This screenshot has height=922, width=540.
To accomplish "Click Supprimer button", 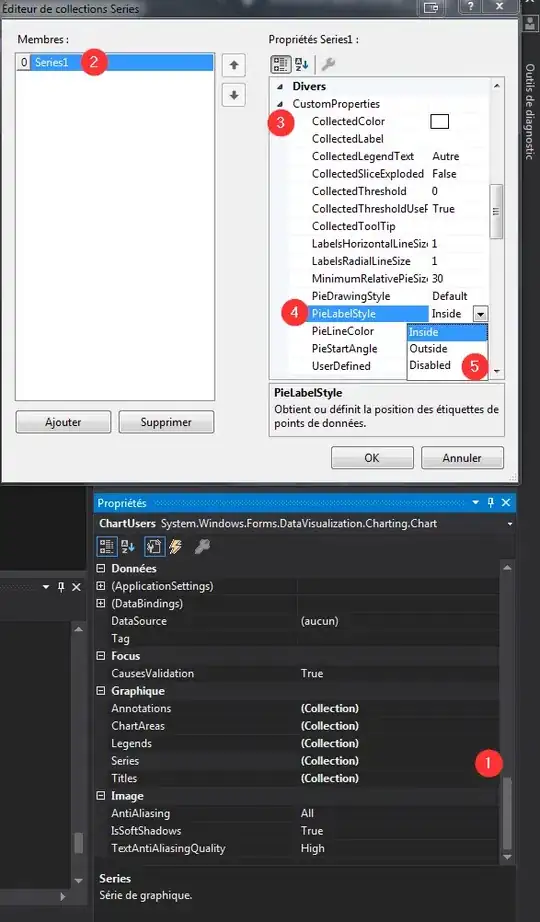I will [x=166, y=422].
